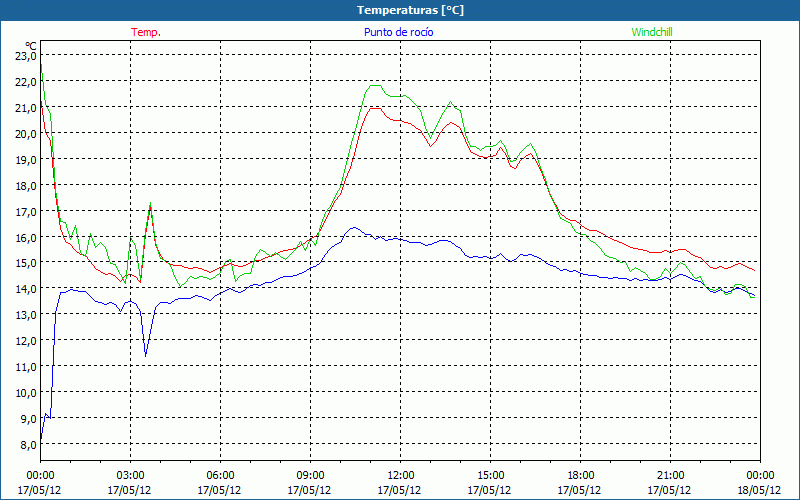
Task: Click the 'Temperaturas [°C]' chart title
Action: (410, 10)
